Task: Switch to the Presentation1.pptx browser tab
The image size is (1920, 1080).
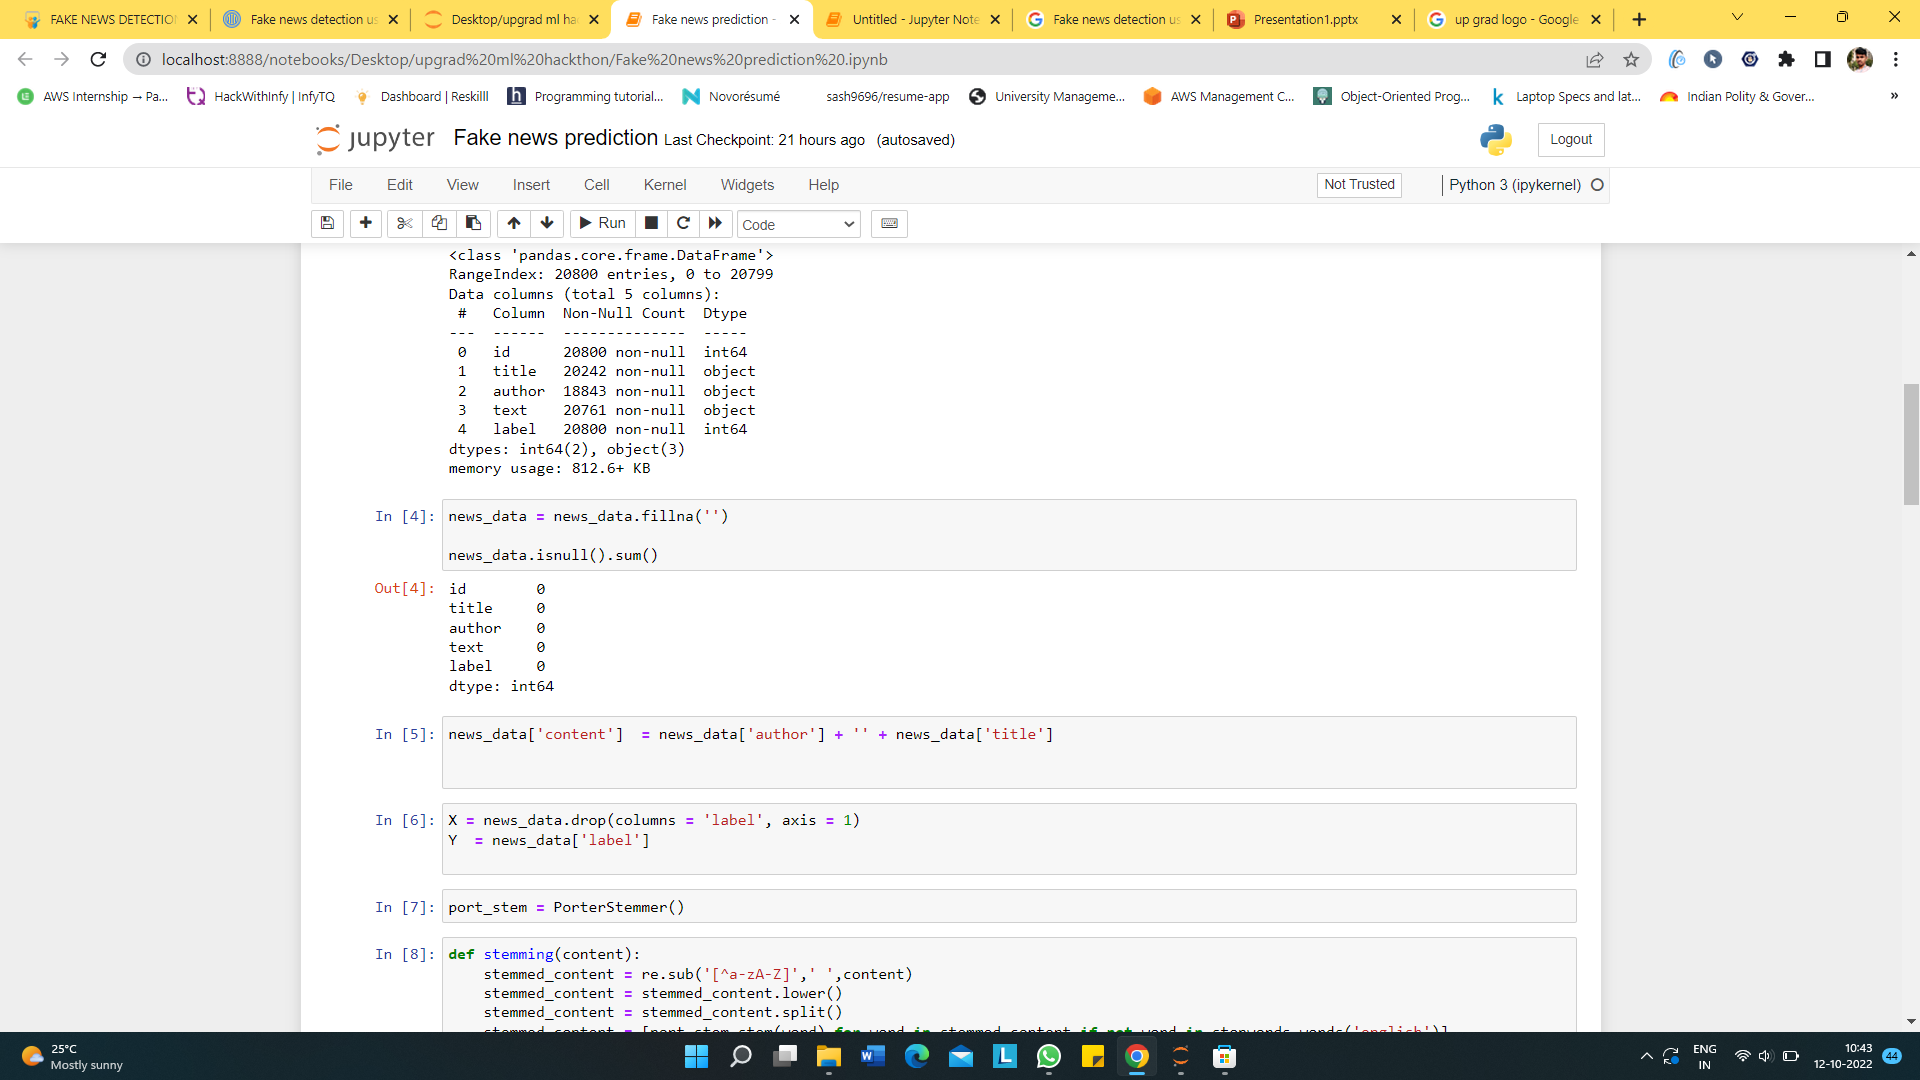Action: coord(1305,19)
